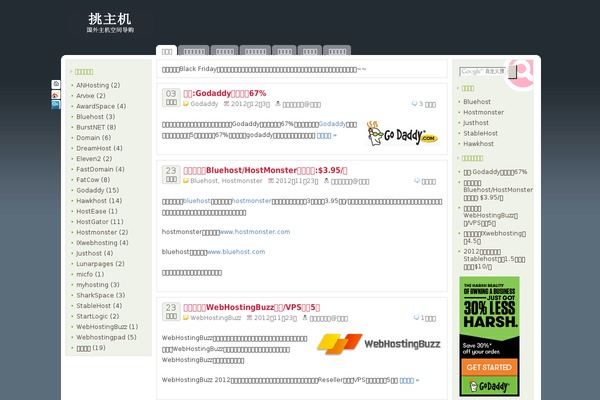The height and width of the screenshot is (400, 600).
Task: Click the folder icon beside the Godaddy category label
Action: pos(186,104)
